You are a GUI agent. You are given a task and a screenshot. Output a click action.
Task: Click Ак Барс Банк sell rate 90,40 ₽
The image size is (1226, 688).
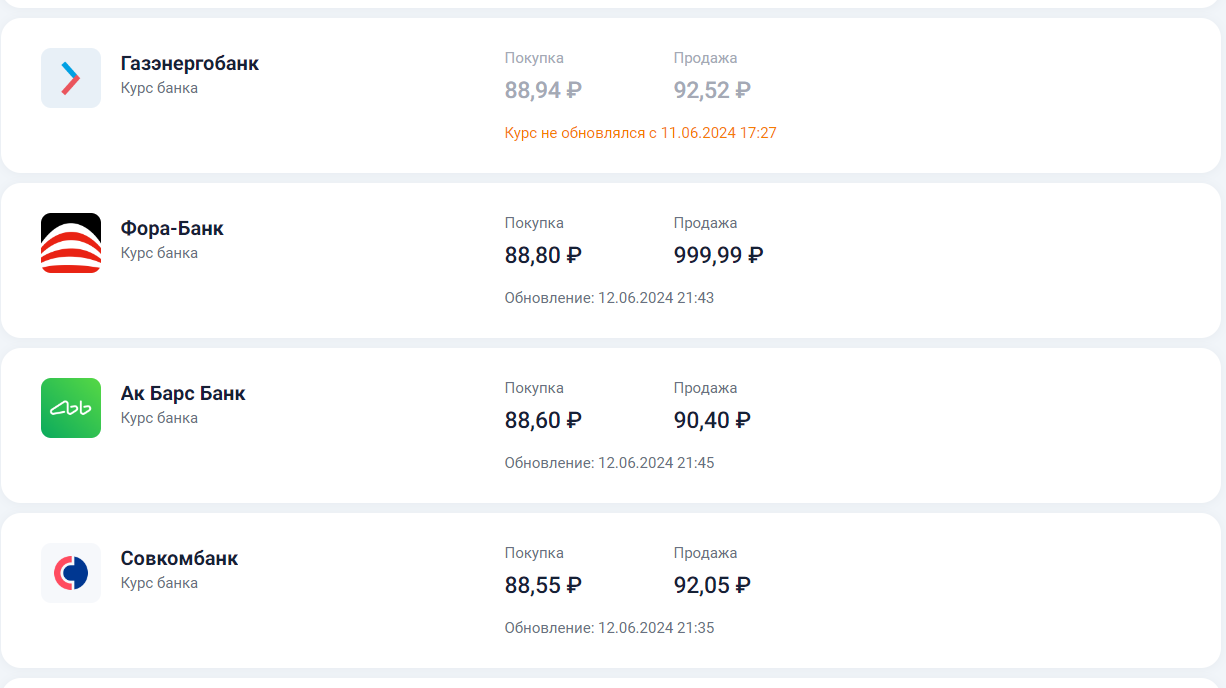point(712,421)
